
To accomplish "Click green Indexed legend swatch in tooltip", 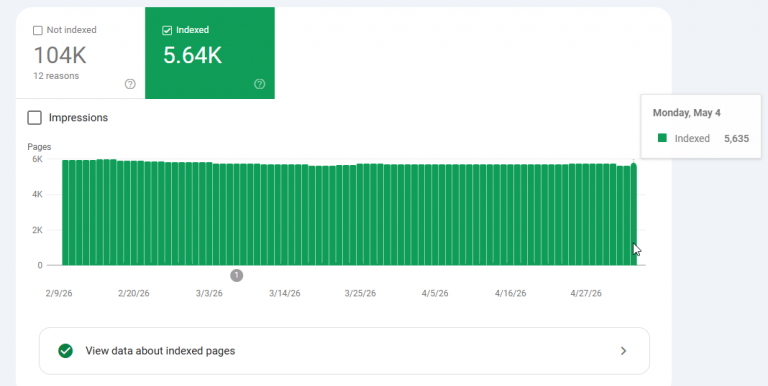I will (x=662, y=138).
